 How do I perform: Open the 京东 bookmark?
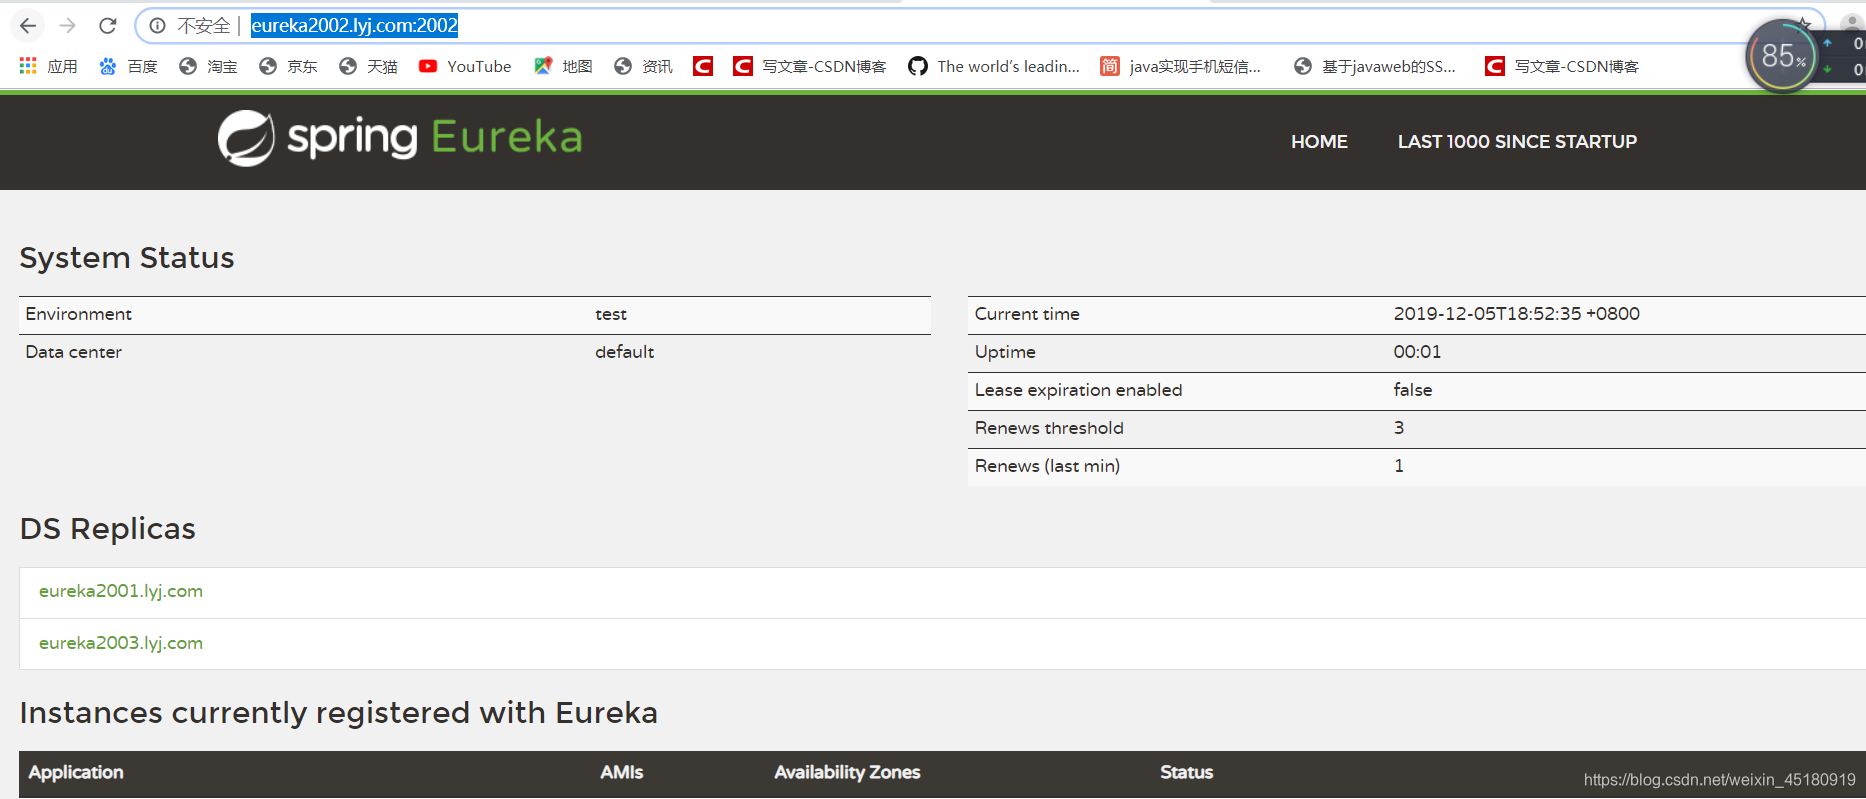pyautogui.click(x=288, y=66)
